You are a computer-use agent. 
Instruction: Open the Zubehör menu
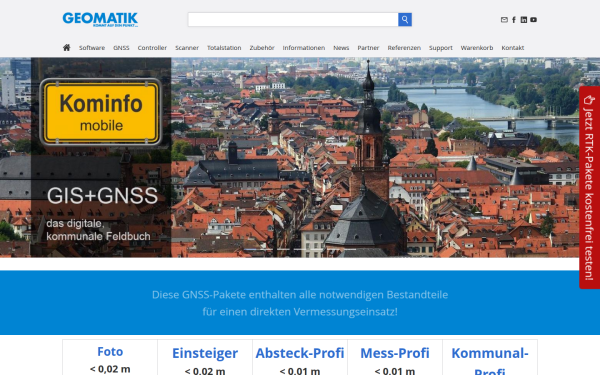262,48
